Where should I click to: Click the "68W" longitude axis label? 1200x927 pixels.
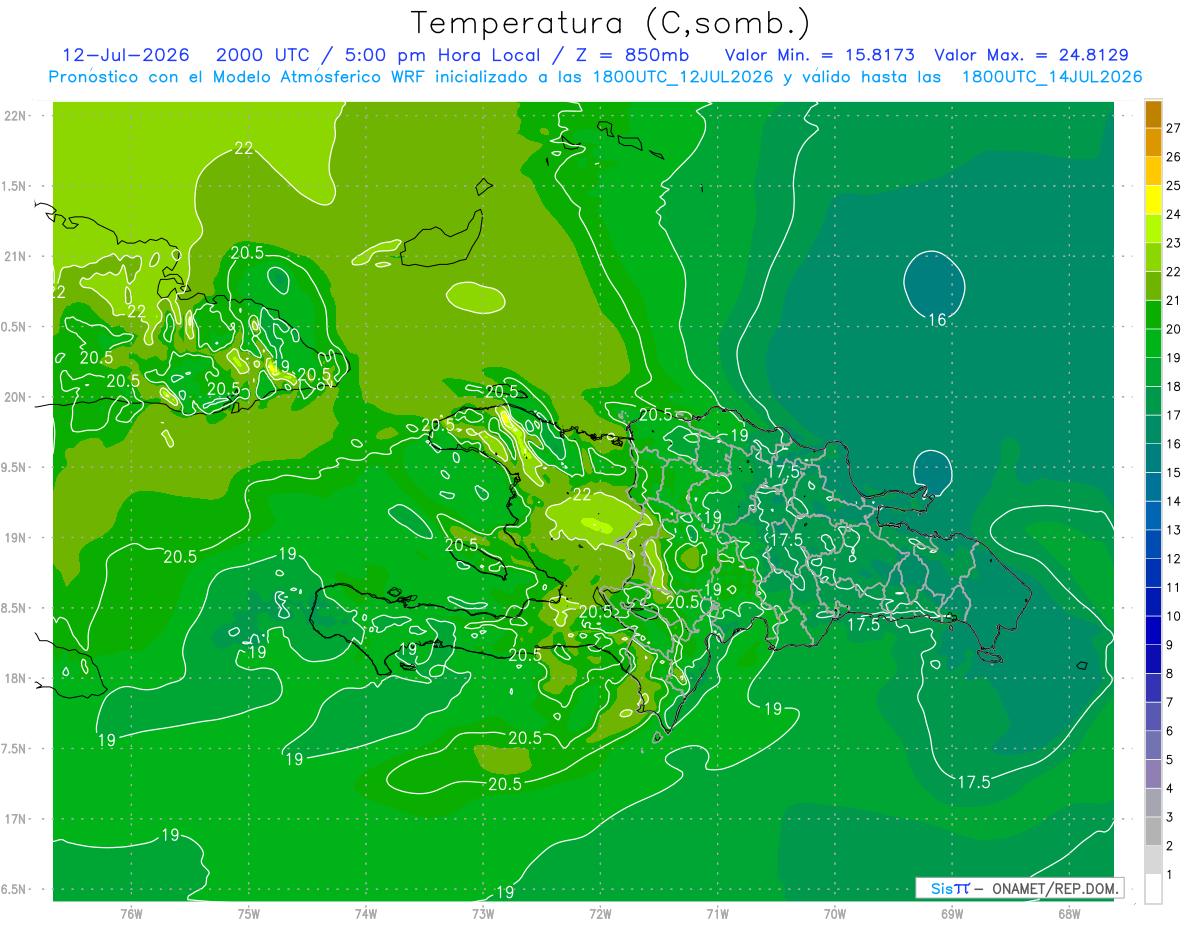(x=1068, y=913)
